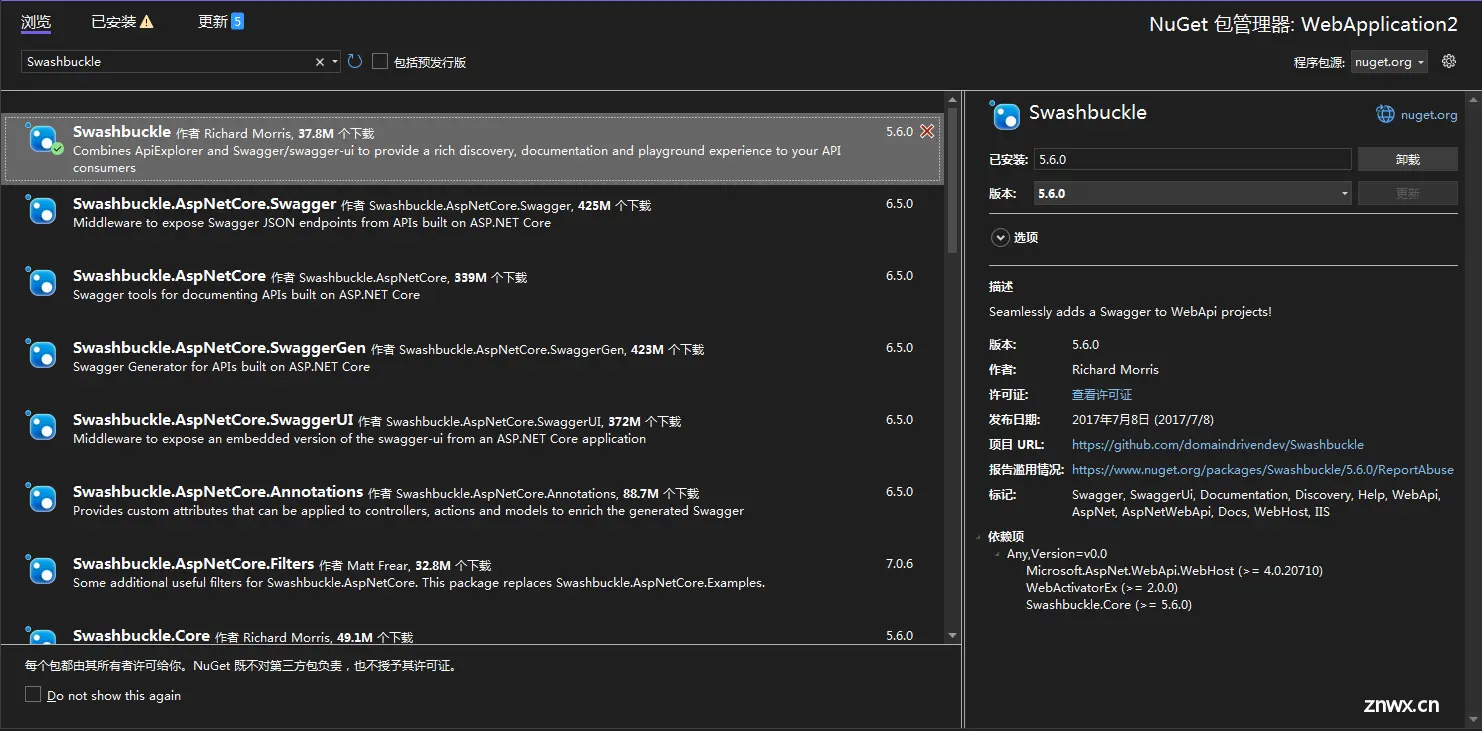This screenshot has height=731, width=1482.
Task: Click the Swashbuckle search input field
Action: [x=166, y=62]
